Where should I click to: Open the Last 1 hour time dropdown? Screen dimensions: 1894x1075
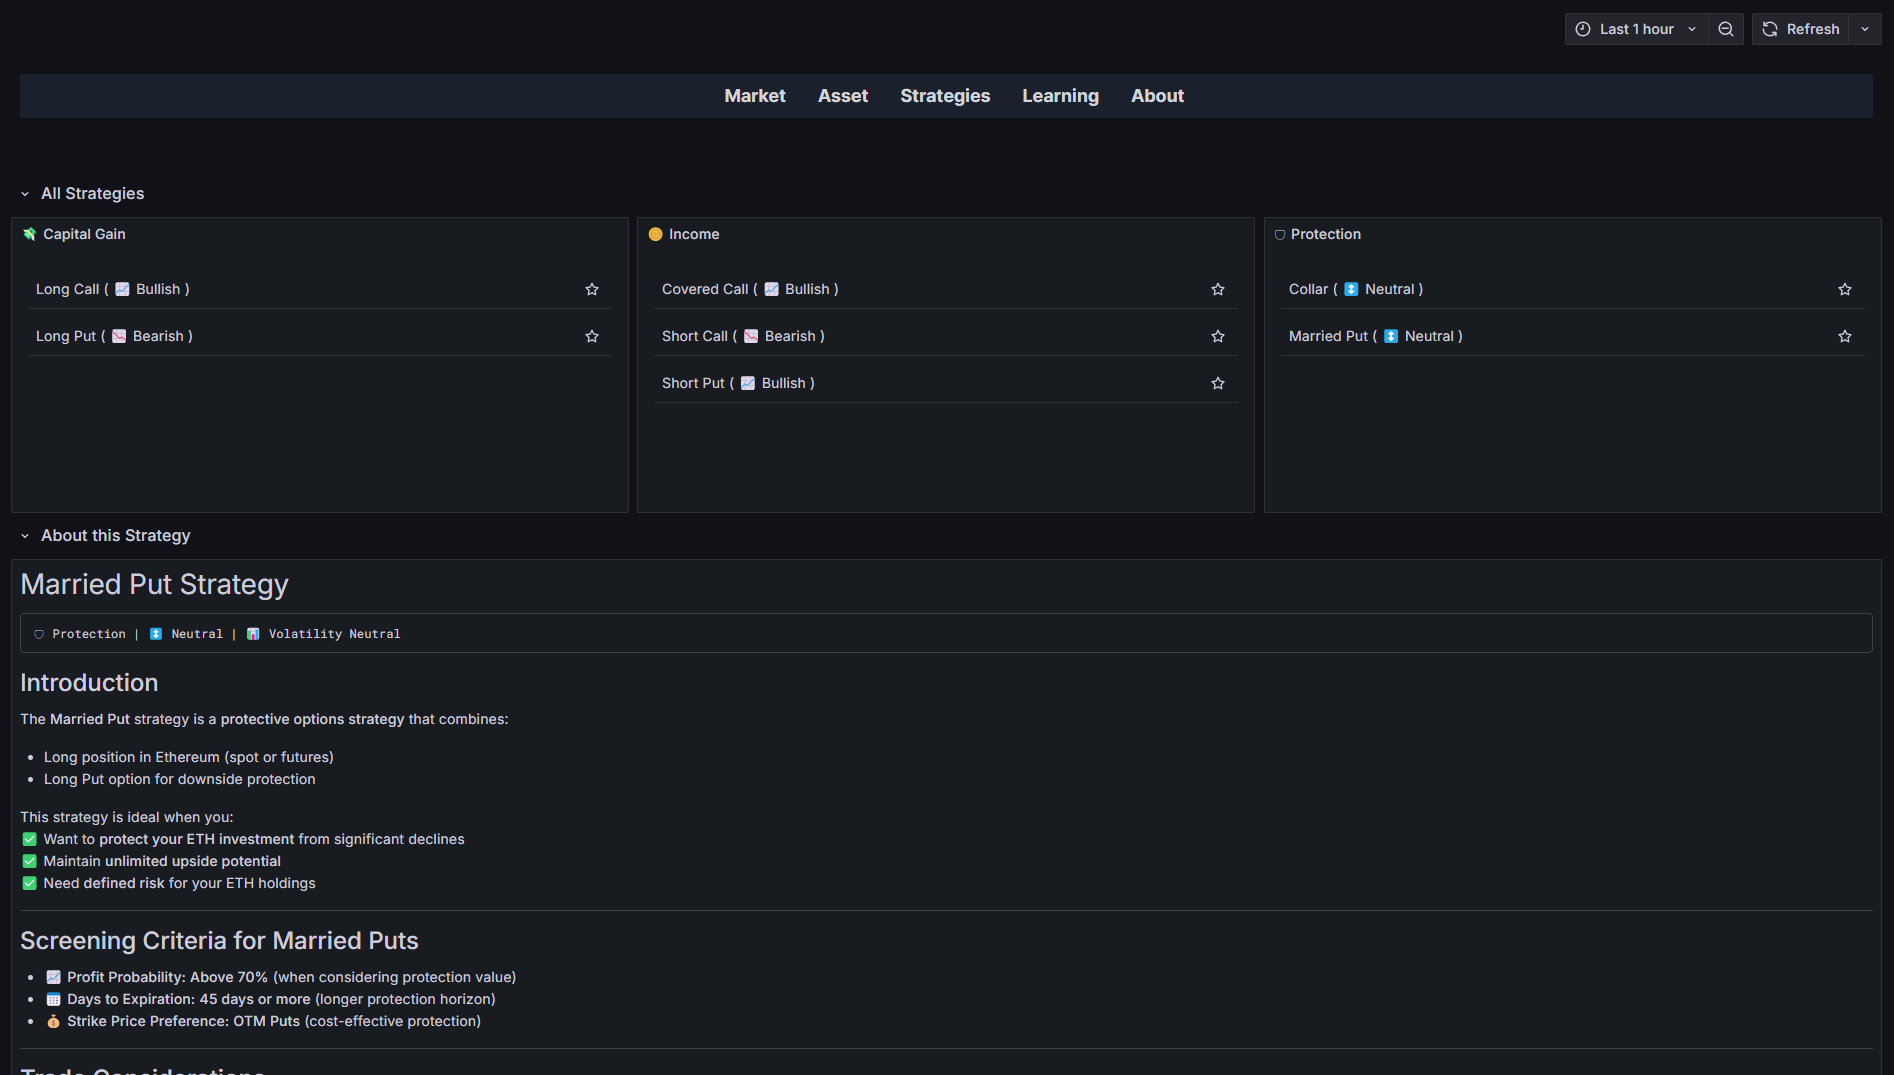1636,29
